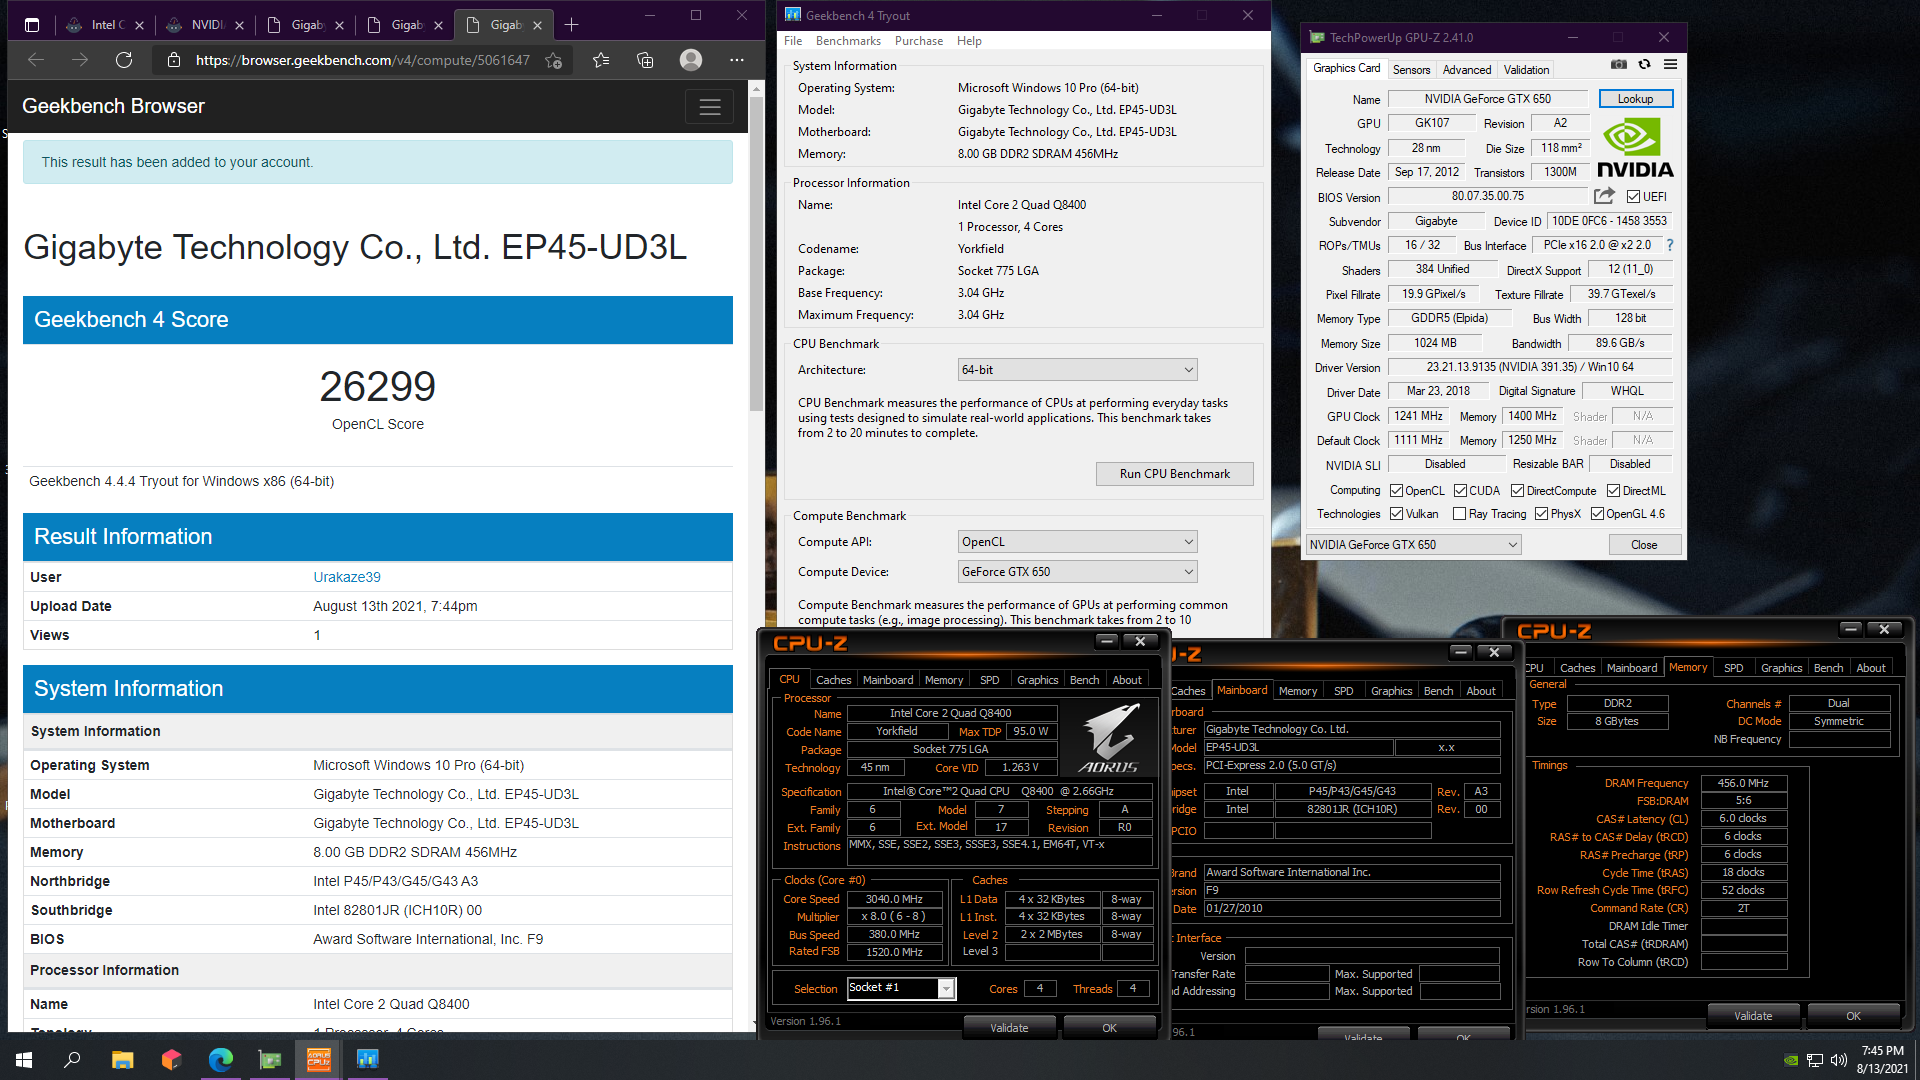
Task: Click the network tray icon
Action: coord(1814,1060)
